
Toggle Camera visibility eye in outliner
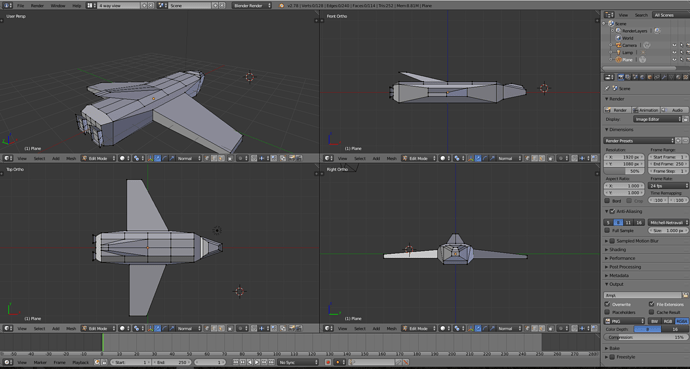click(x=674, y=45)
